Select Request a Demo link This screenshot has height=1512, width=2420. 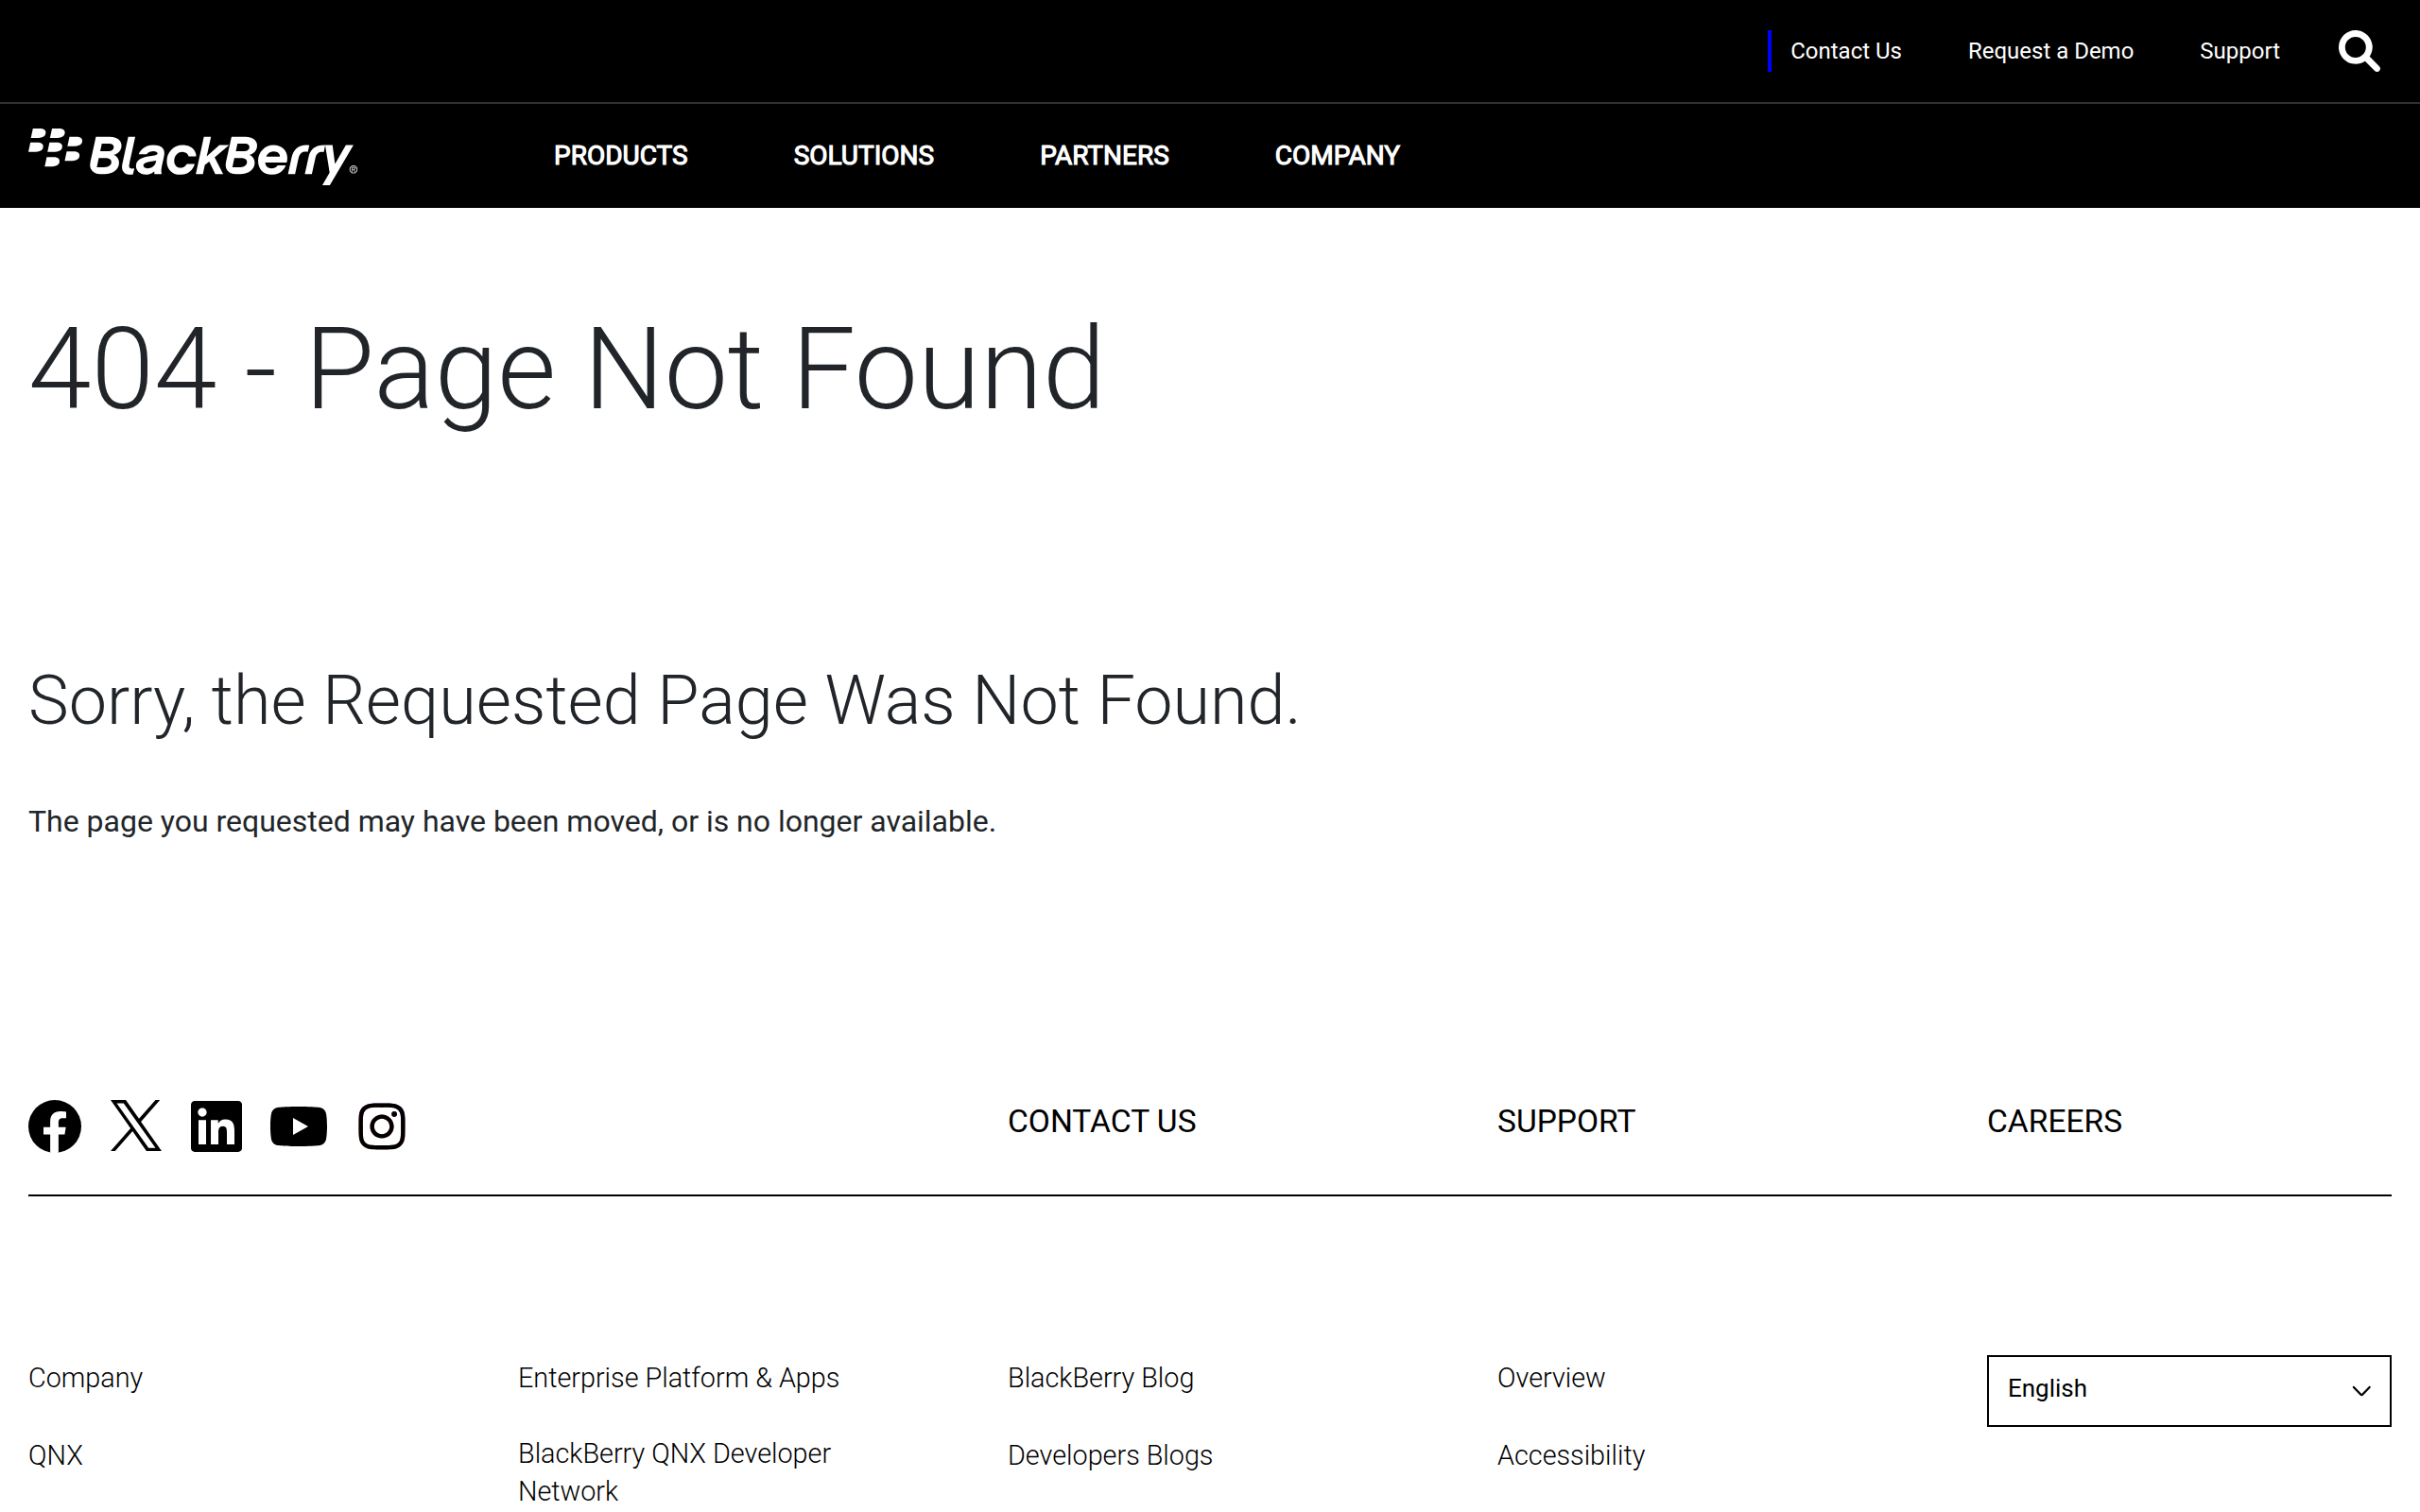click(2050, 51)
